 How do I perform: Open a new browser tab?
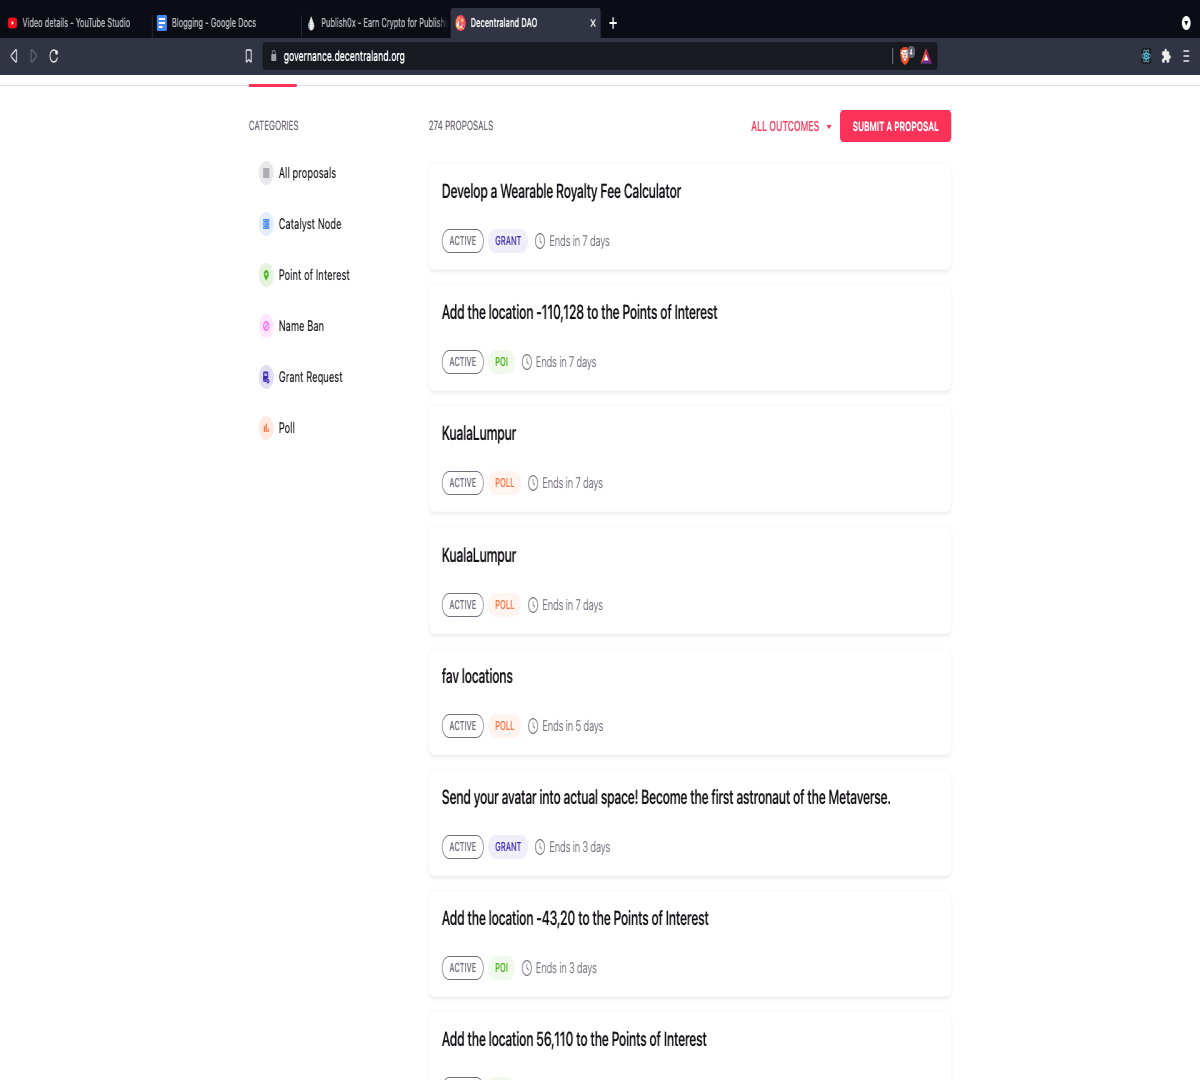pyautogui.click(x=613, y=23)
